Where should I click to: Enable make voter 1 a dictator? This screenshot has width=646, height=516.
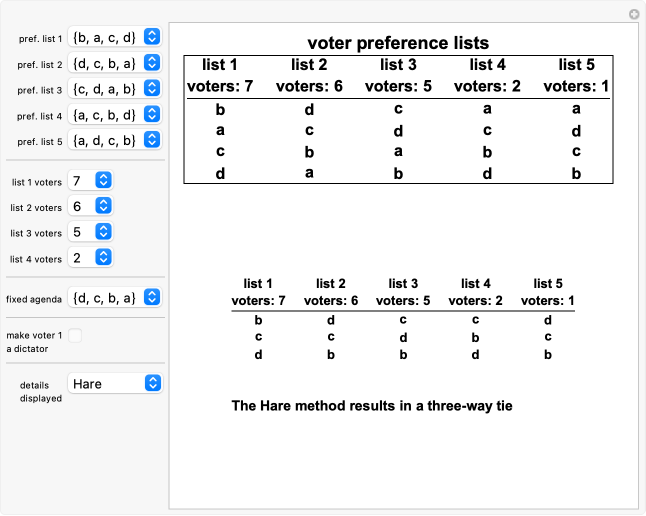75,336
